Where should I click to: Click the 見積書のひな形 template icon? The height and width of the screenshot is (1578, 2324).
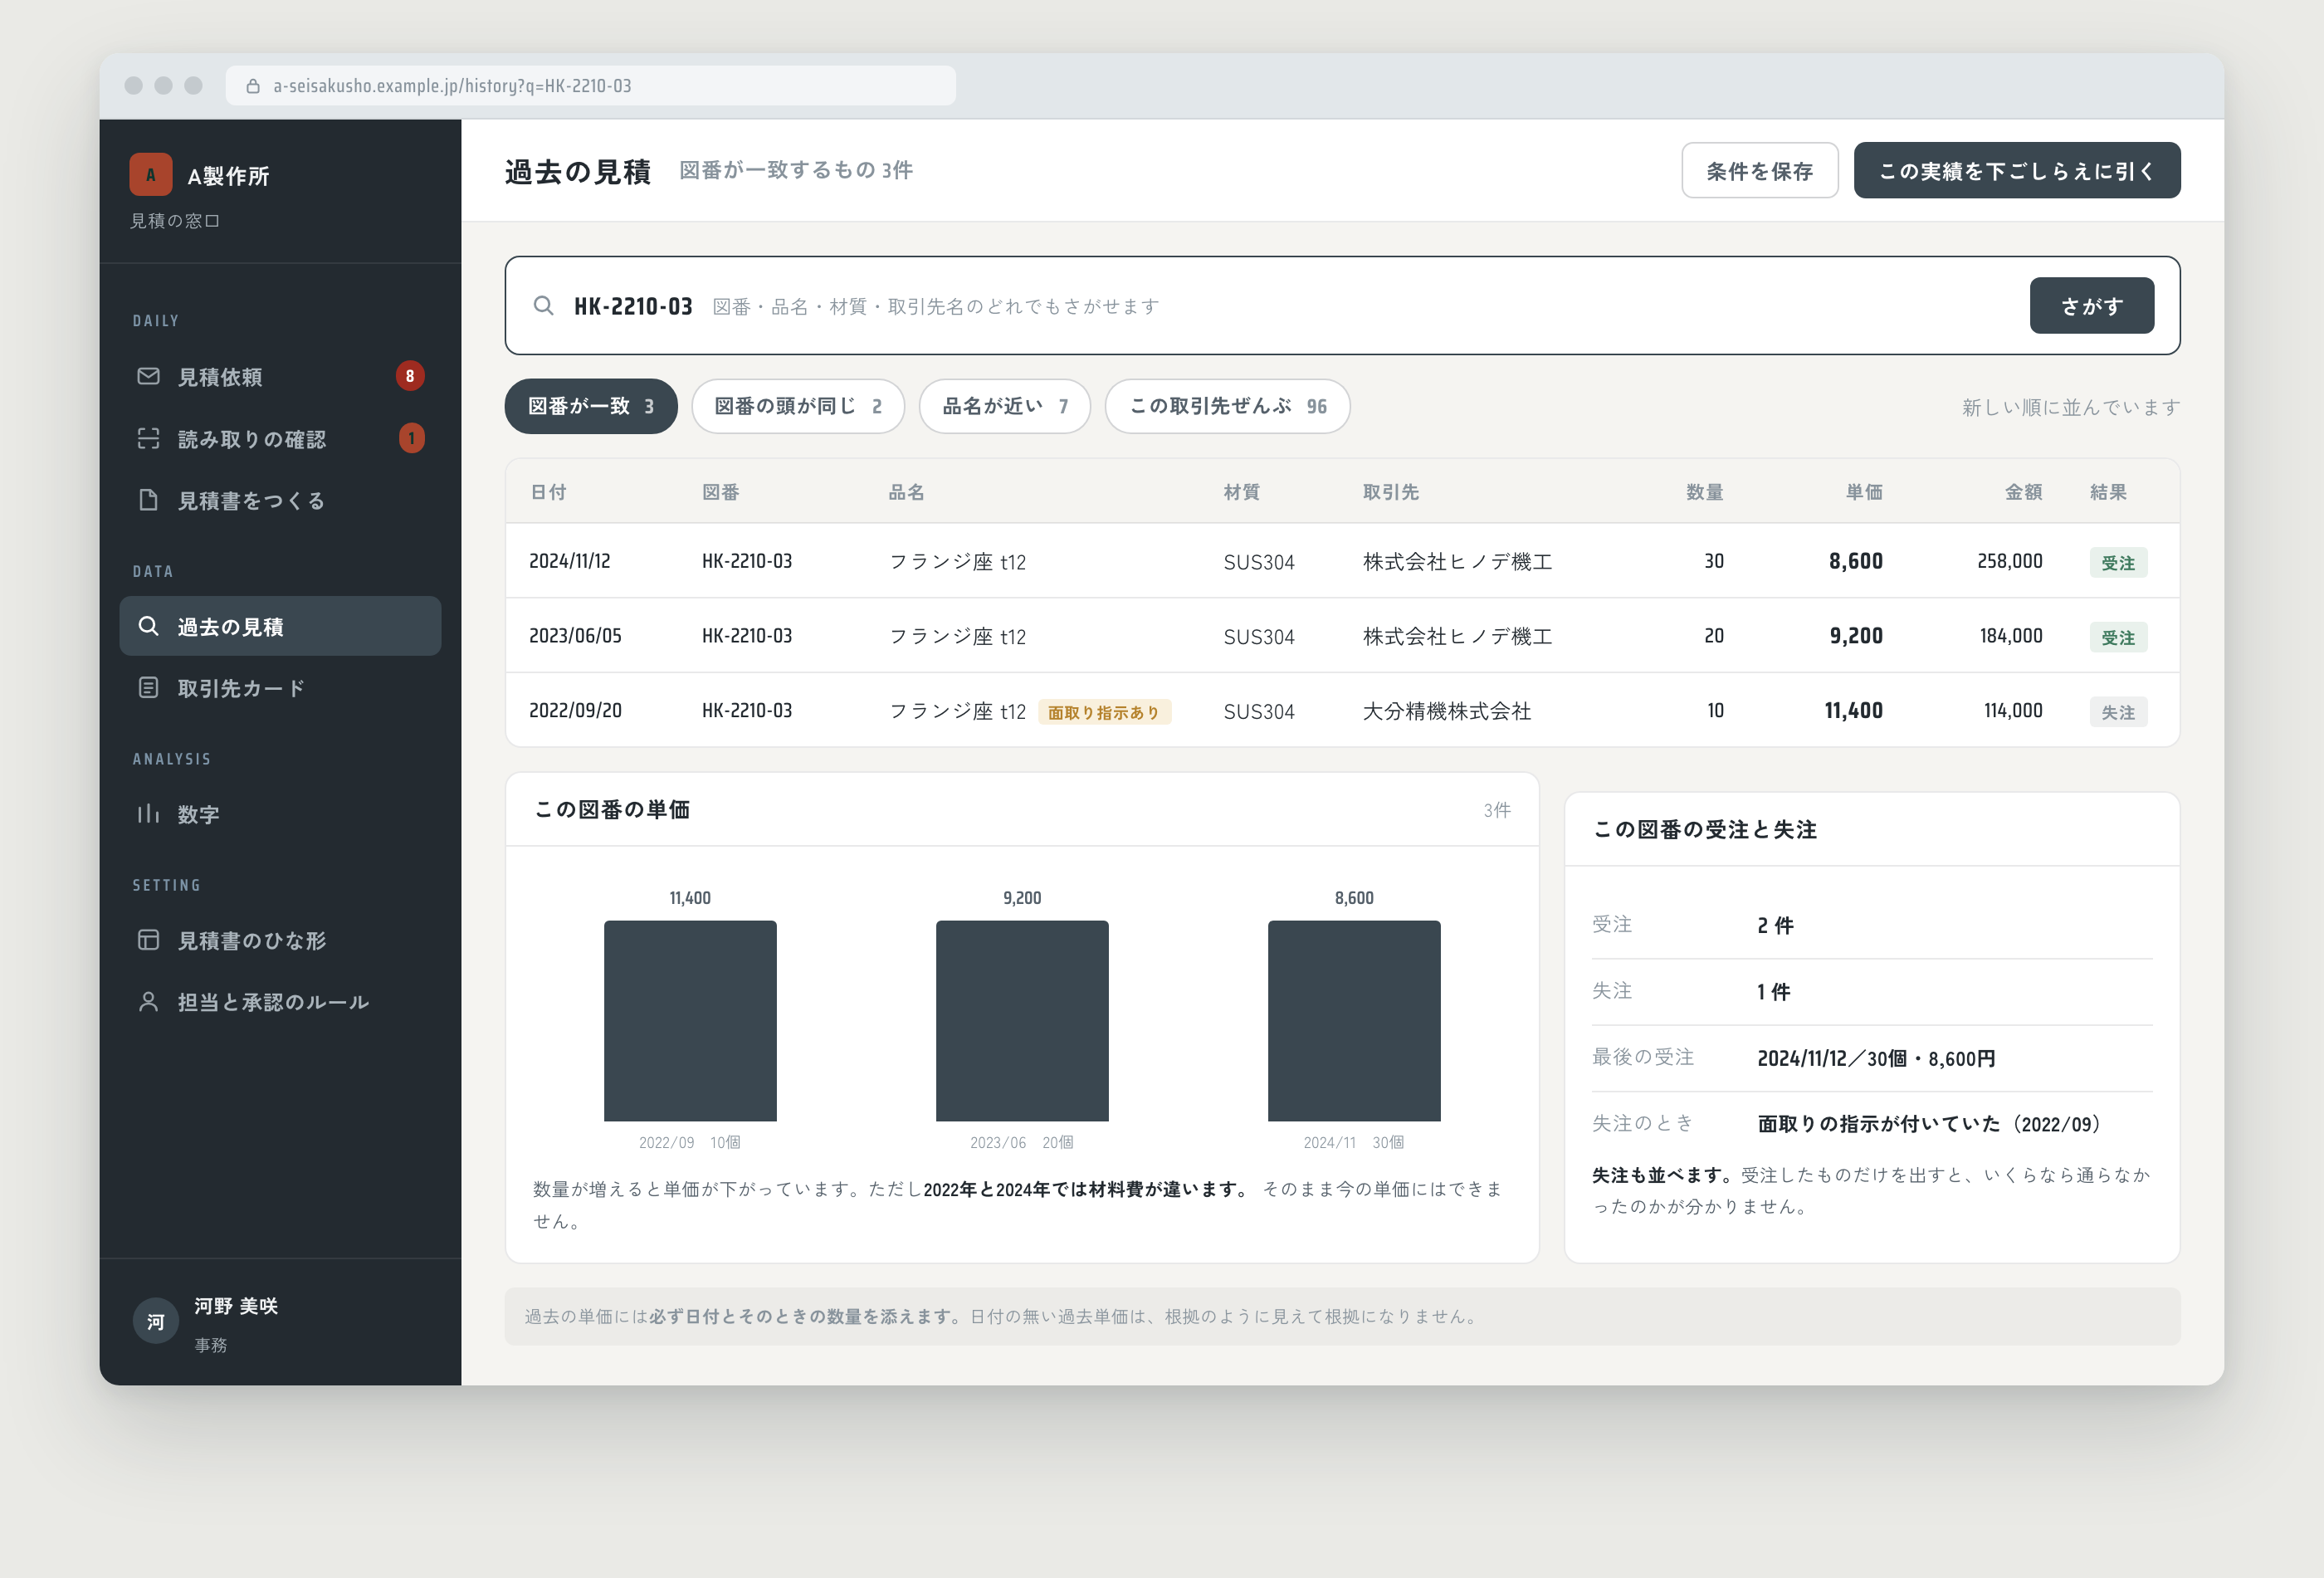tap(148, 940)
